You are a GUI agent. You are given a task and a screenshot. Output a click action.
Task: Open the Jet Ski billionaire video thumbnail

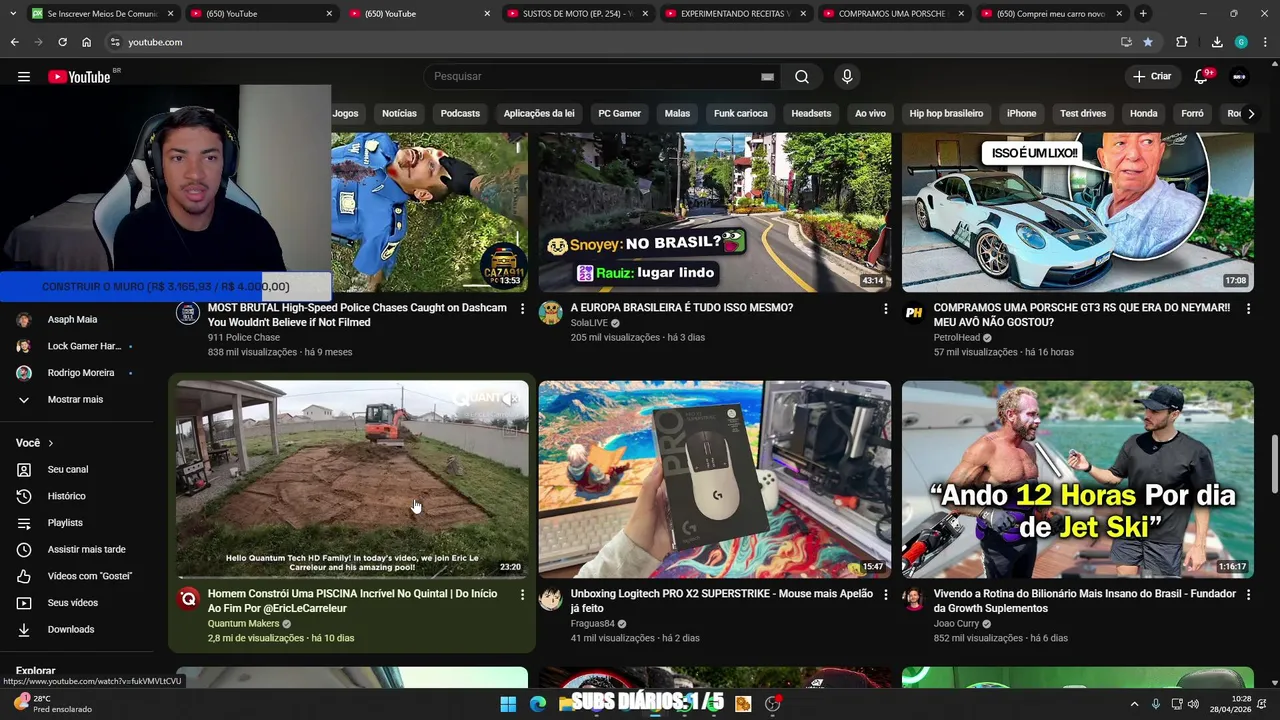tap(1077, 479)
